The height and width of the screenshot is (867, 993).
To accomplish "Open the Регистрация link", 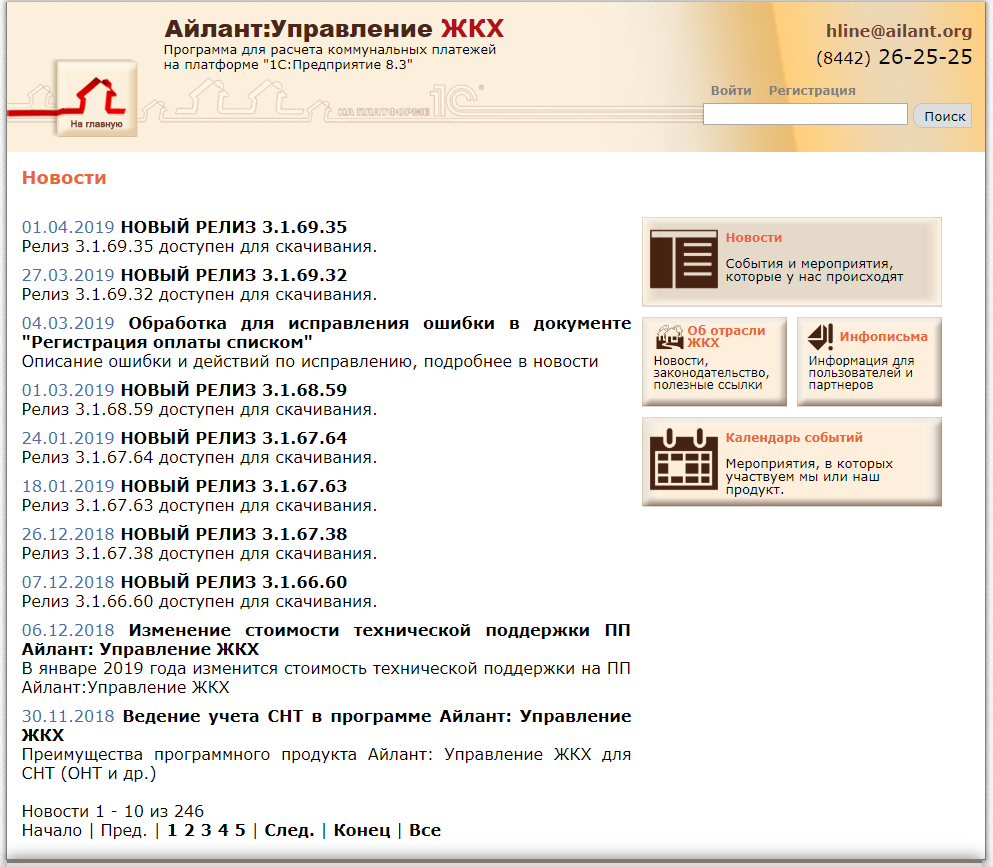I will point(812,91).
